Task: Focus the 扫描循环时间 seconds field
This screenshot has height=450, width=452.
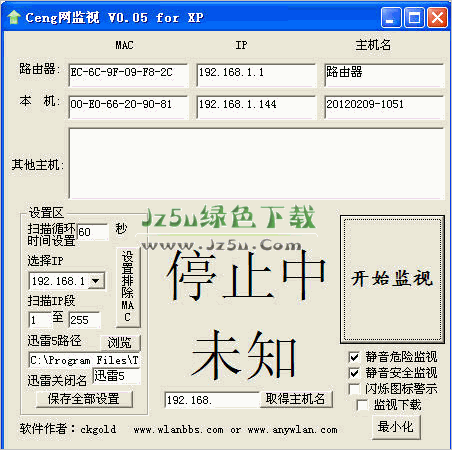Action: [93, 232]
